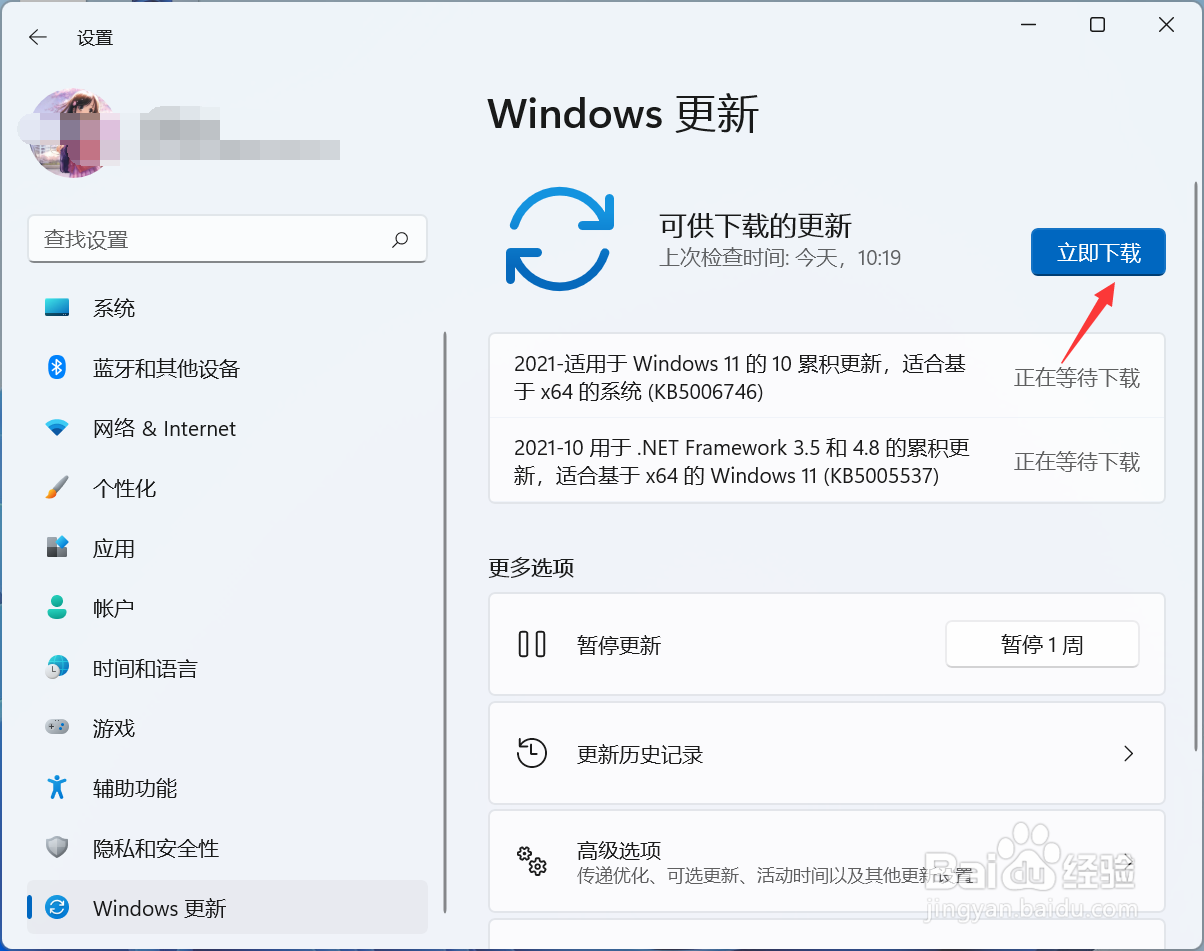Minimize the 设置 window
The height and width of the screenshot is (951, 1204).
(x=1028, y=25)
